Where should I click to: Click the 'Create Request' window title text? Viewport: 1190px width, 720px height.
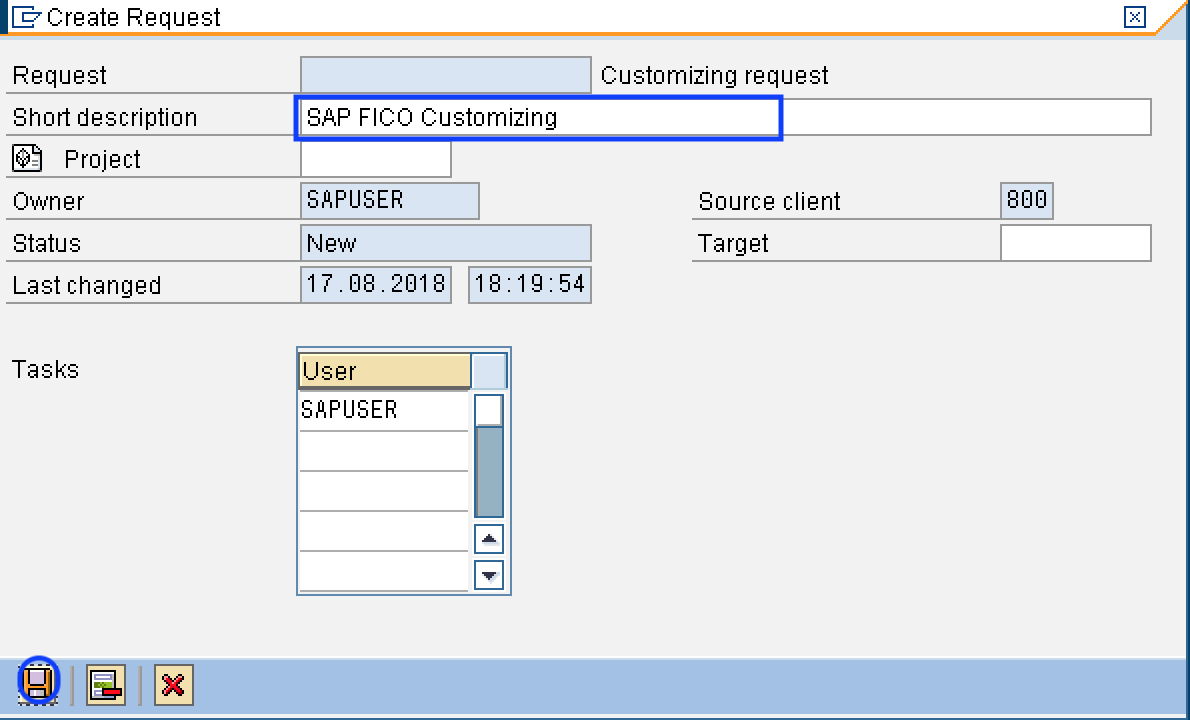coord(134,17)
